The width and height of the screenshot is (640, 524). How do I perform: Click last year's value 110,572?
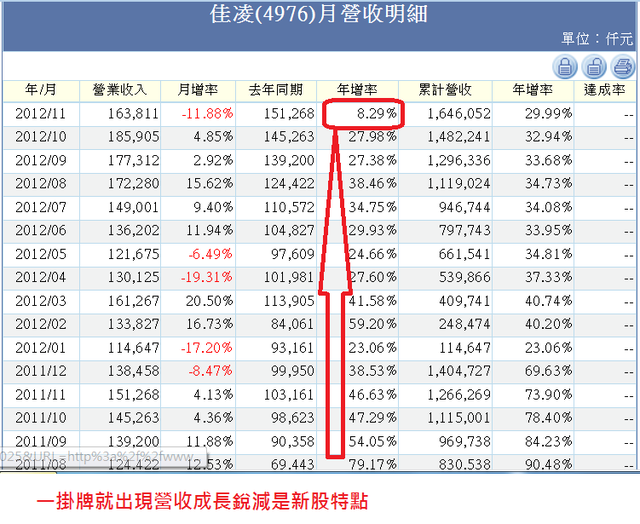pyautogui.click(x=289, y=207)
